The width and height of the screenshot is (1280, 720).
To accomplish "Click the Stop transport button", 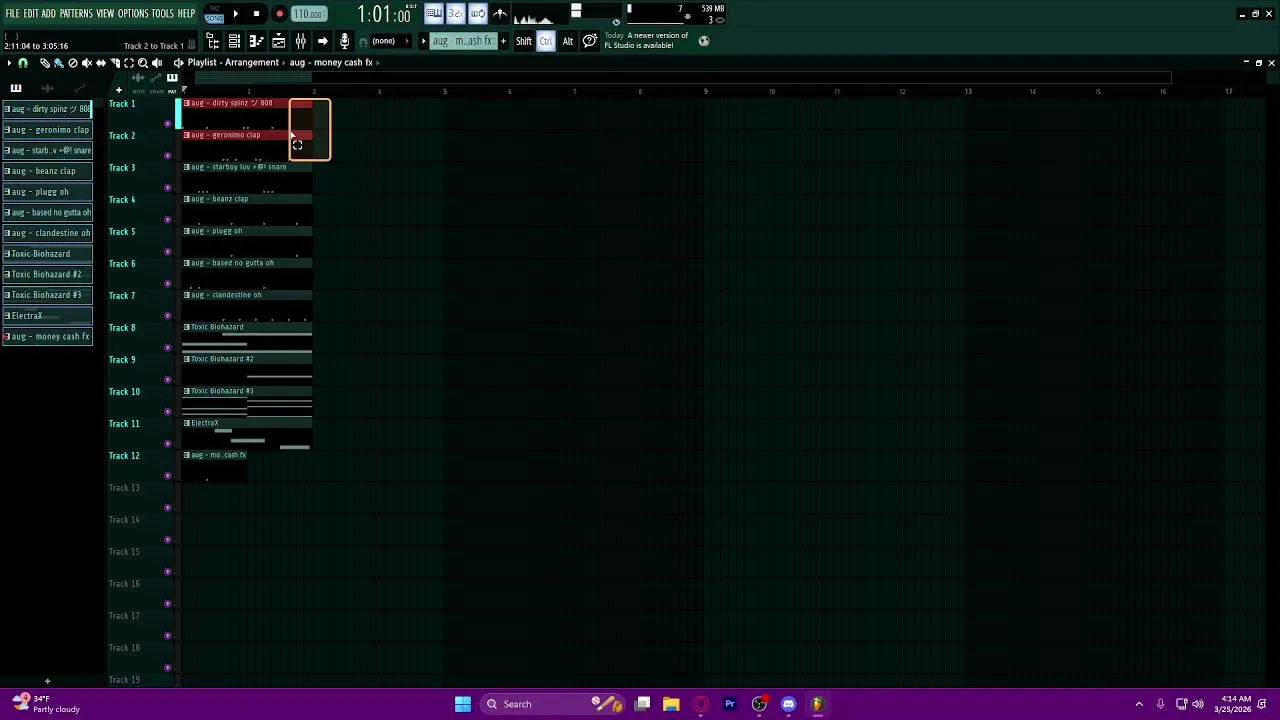I will click(257, 14).
